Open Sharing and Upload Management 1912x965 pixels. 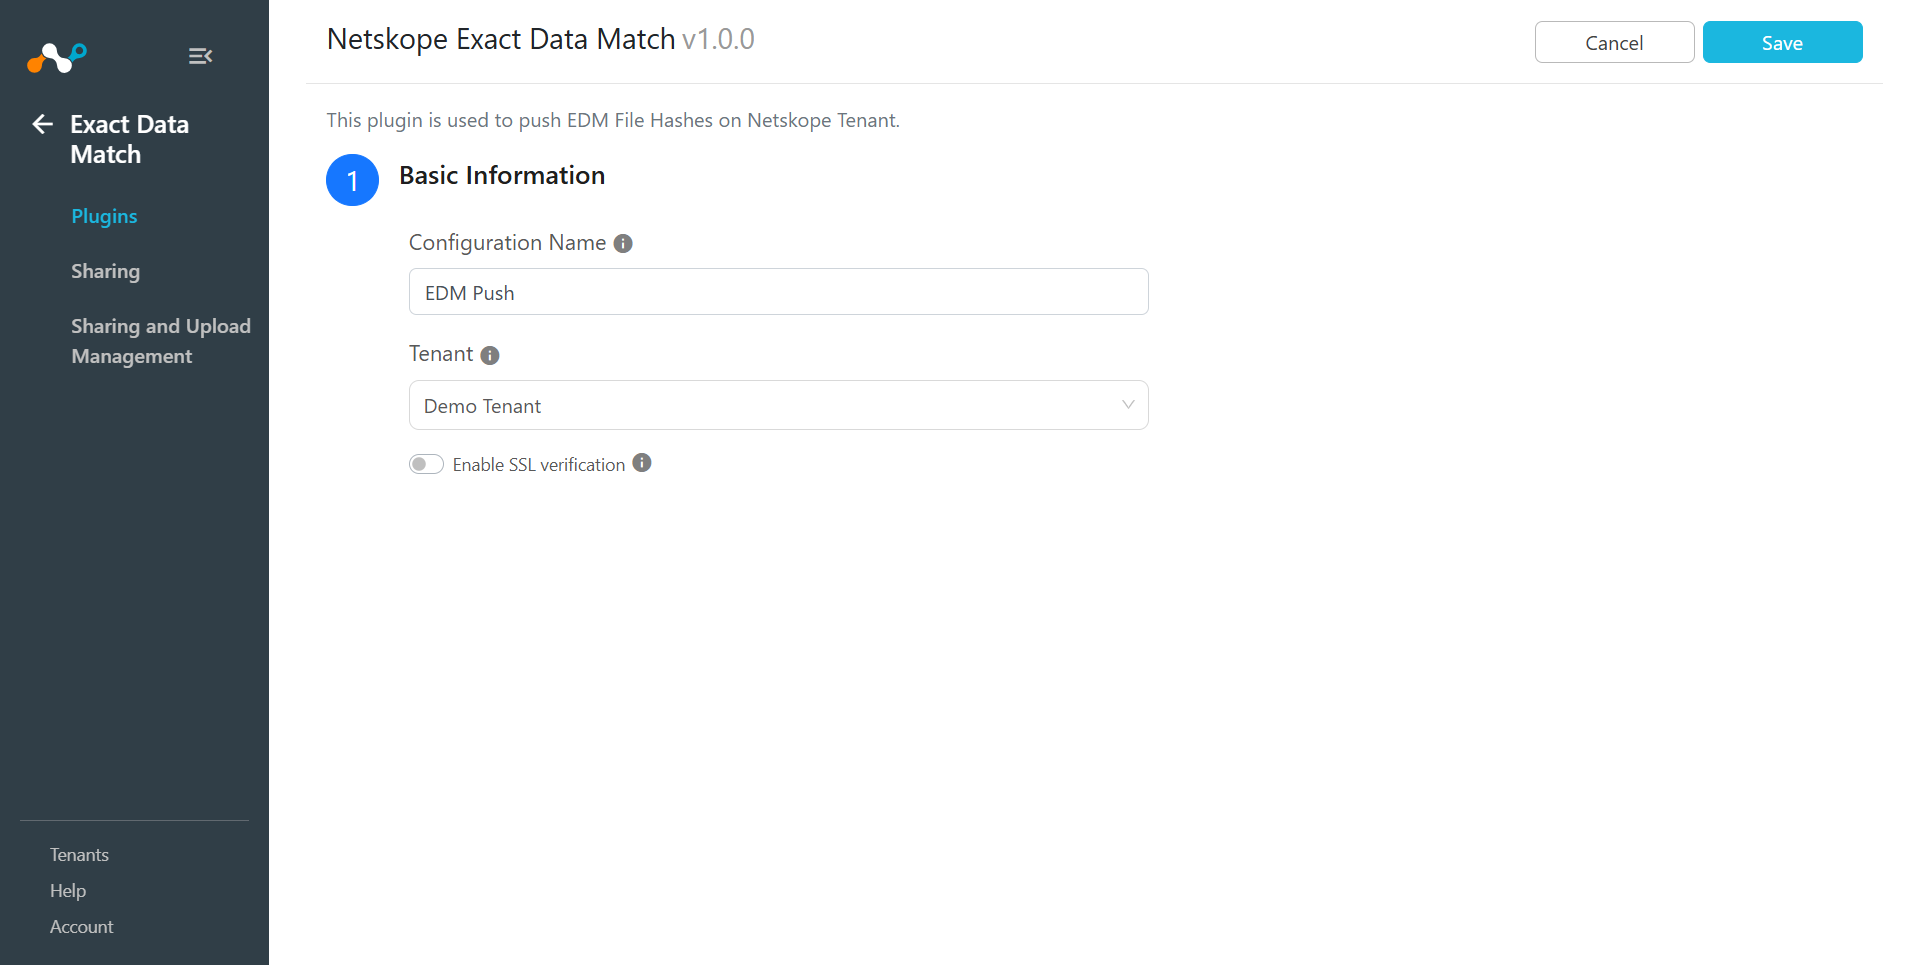pyautogui.click(x=161, y=341)
